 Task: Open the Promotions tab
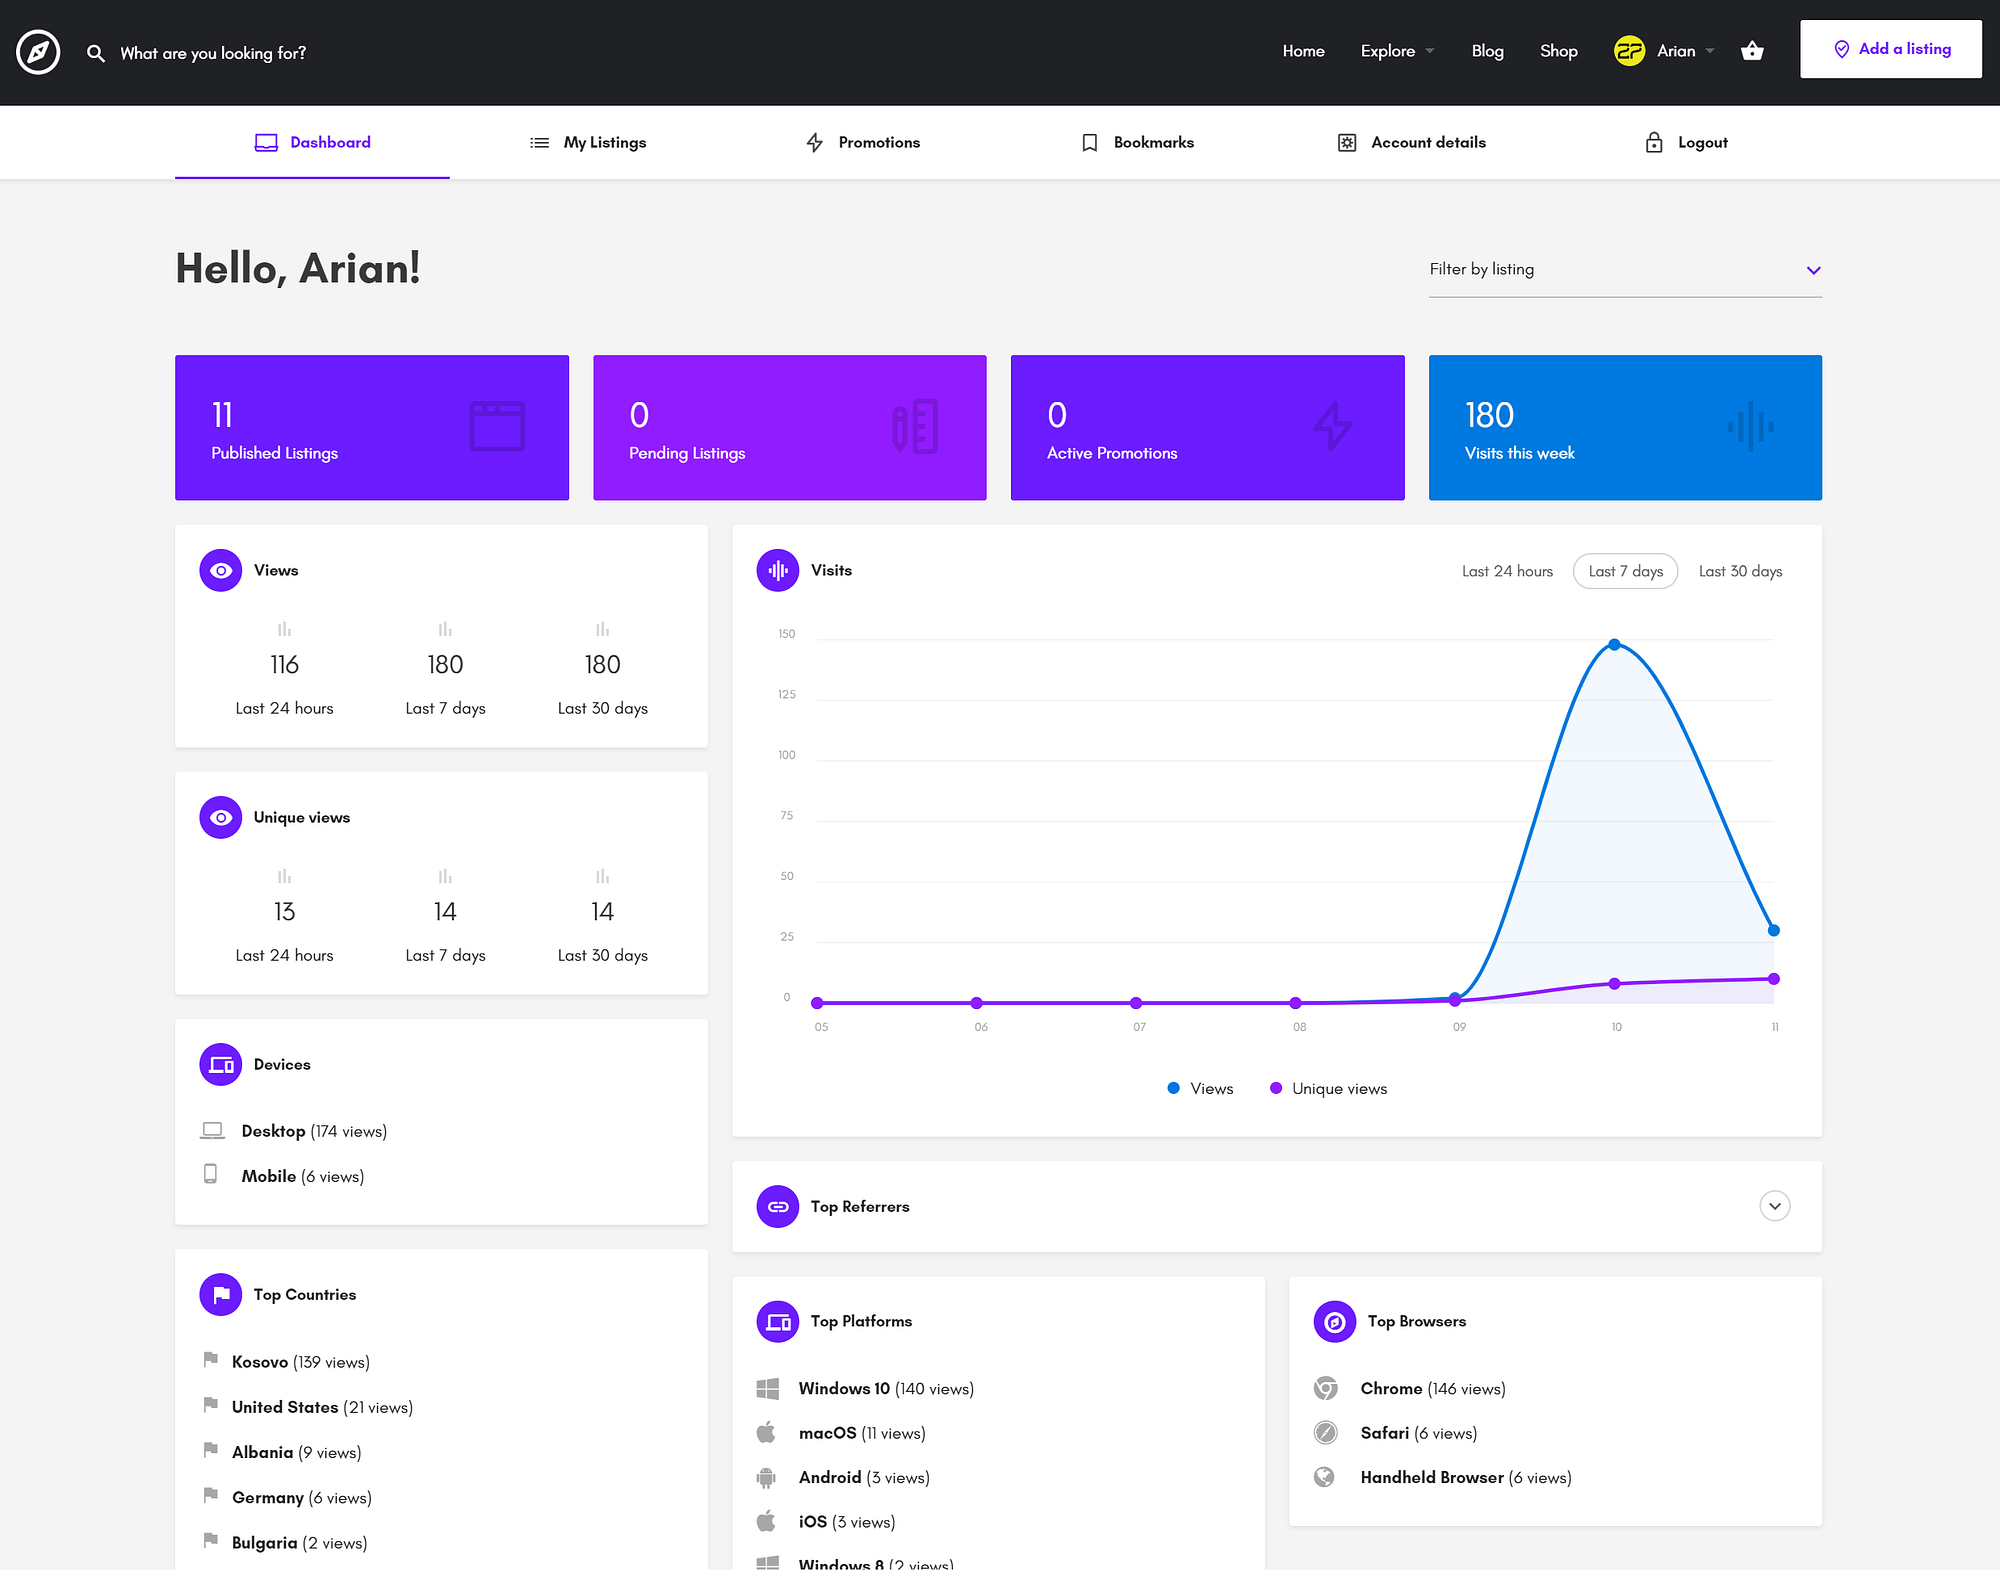click(x=863, y=143)
